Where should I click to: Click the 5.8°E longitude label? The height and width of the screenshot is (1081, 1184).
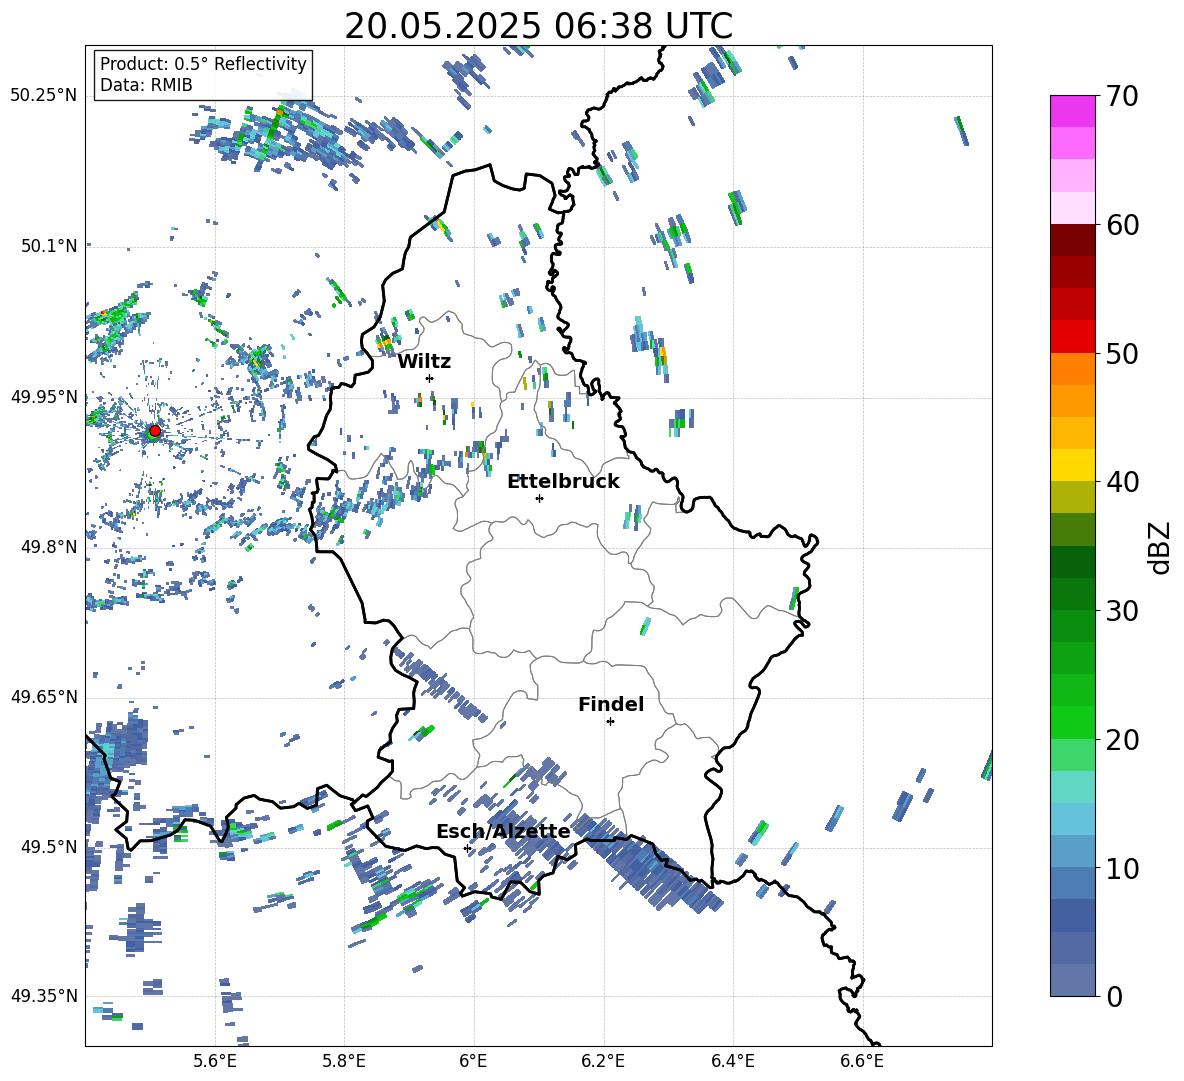point(344,1061)
